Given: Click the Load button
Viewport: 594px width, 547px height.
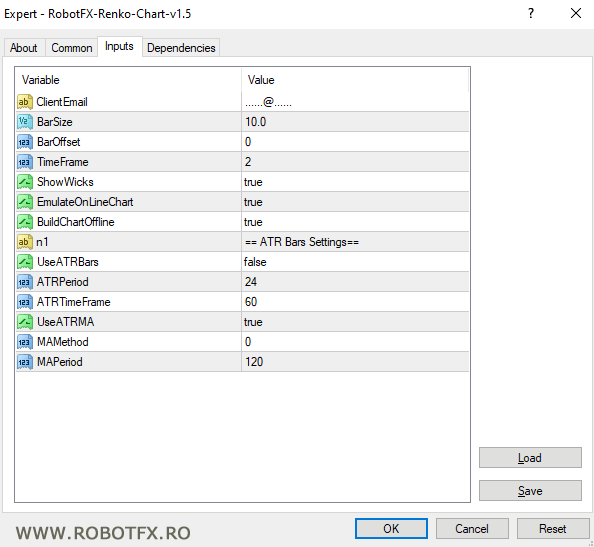Looking at the screenshot, I should point(530,458).
